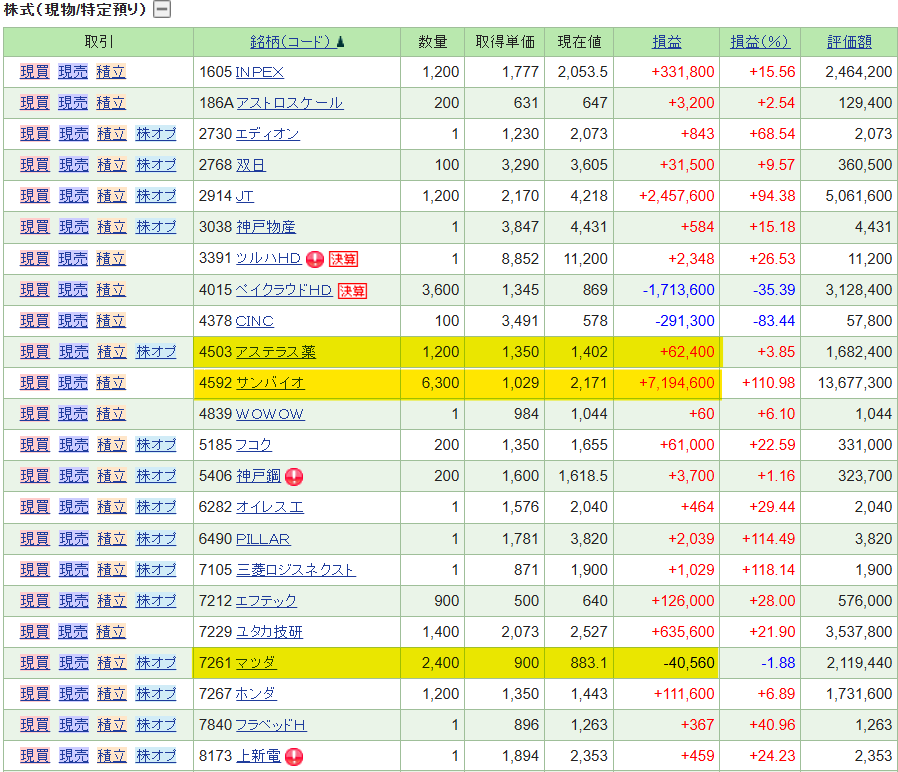Collapse the 株式(現物/特定預り) section
898x772 pixels.
click(163, 9)
